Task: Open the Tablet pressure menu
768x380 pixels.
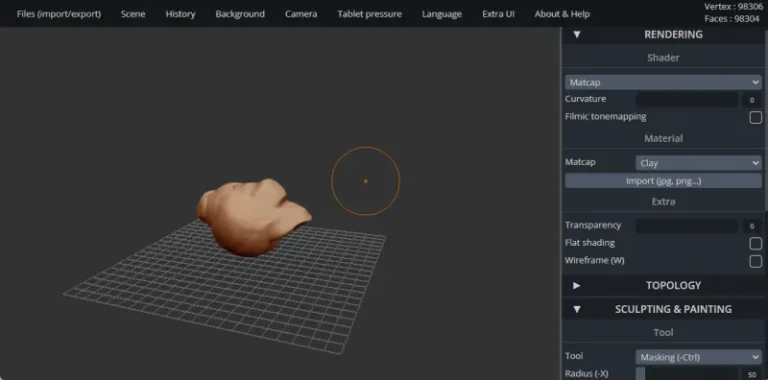Action: coord(369,14)
